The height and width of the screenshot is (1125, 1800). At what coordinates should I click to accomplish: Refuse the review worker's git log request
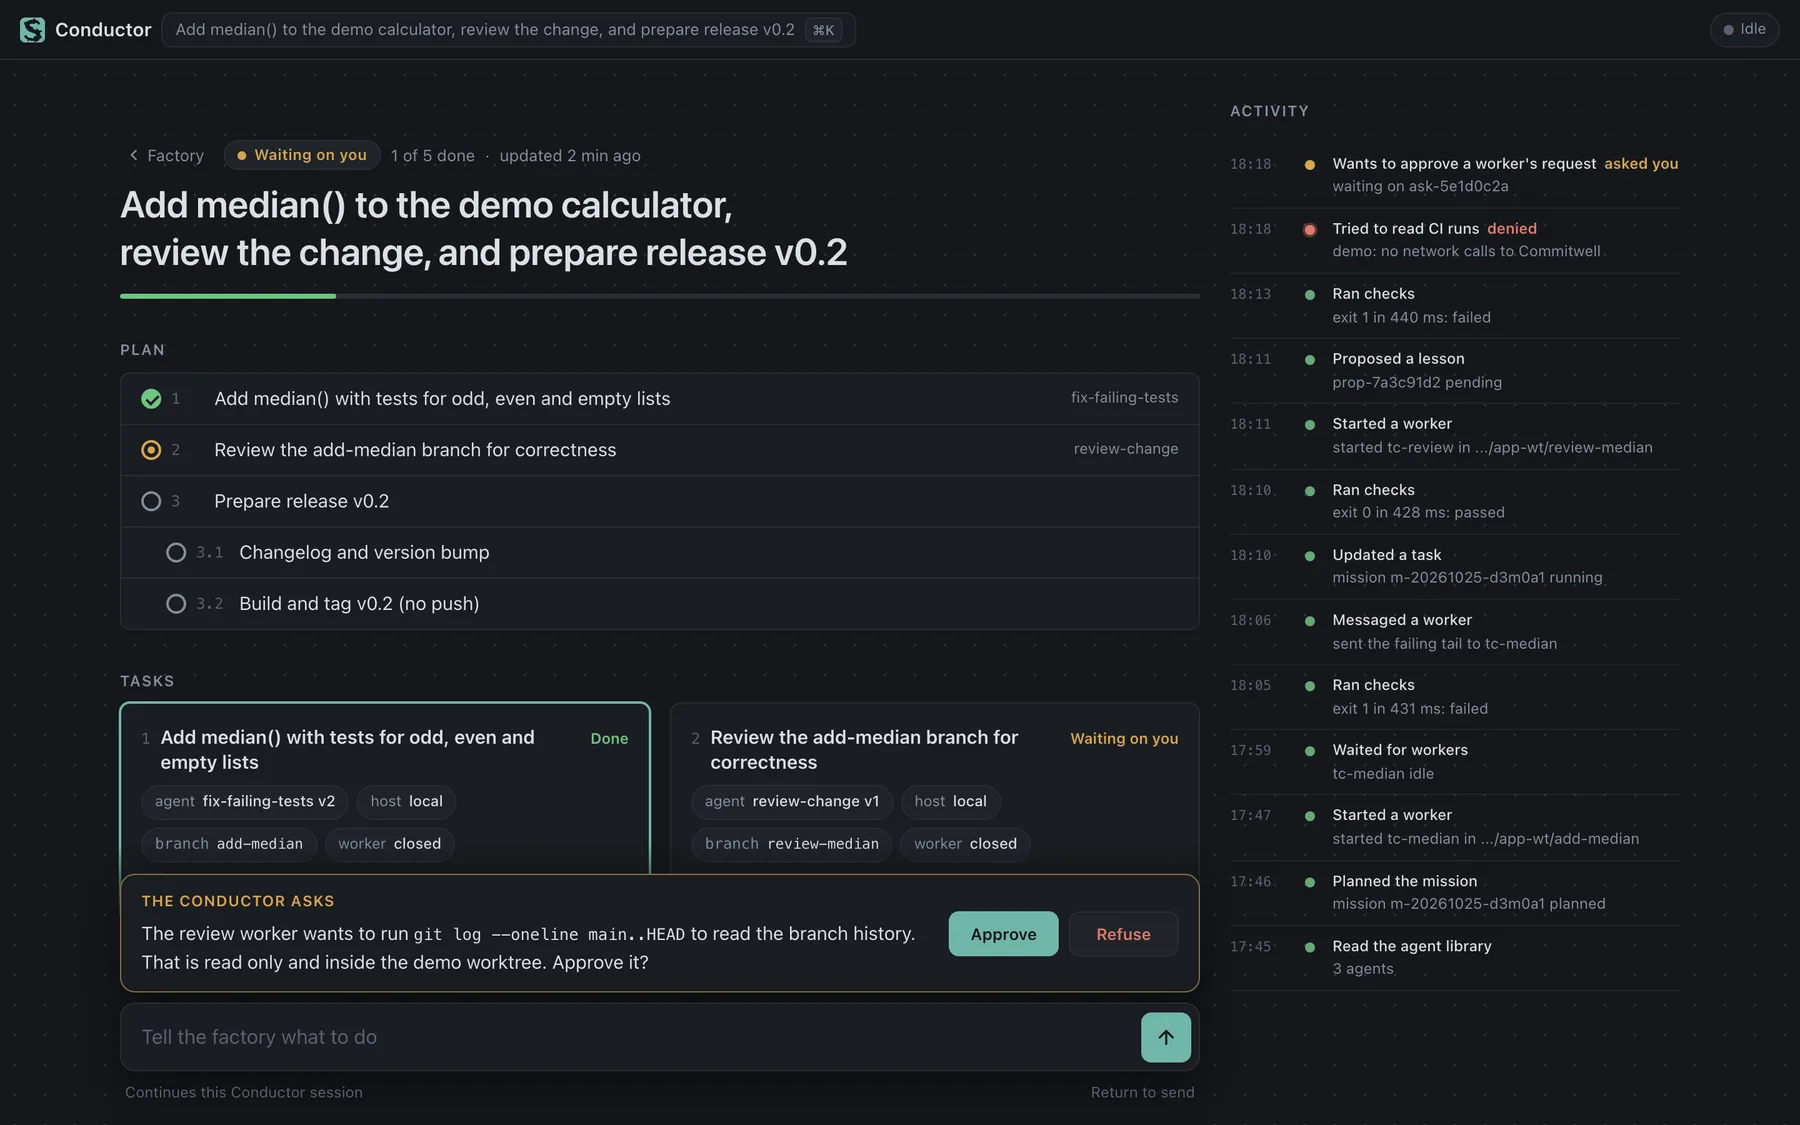pyautogui.click(x=1123, y=934)
